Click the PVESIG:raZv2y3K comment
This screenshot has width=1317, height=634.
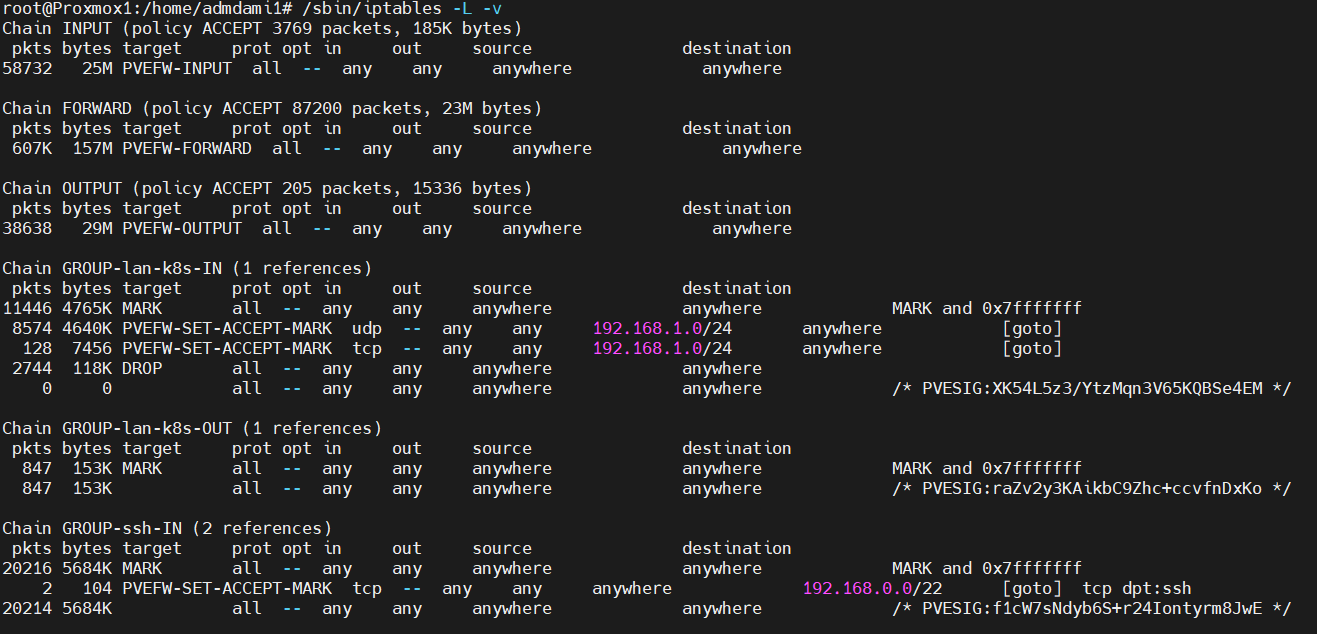point(1092,488)
